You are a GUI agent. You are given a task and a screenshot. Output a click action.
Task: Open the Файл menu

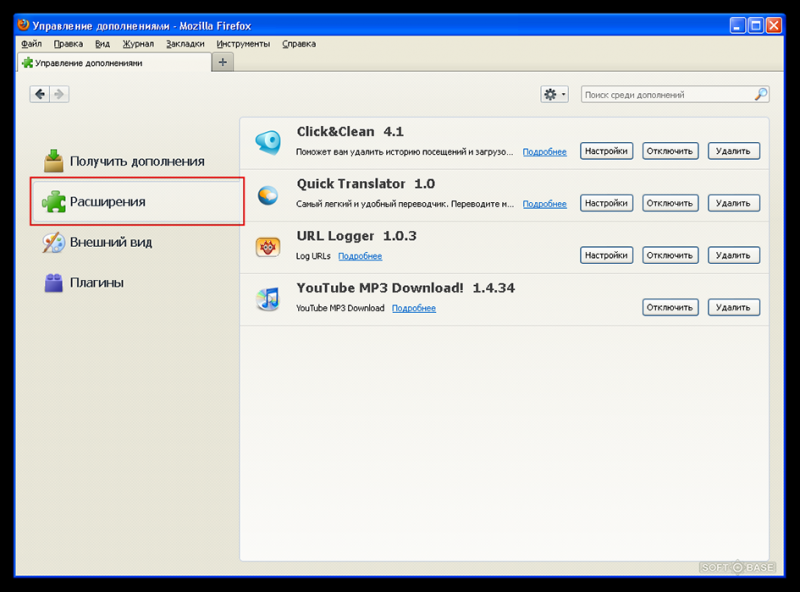tap(32, 44)
